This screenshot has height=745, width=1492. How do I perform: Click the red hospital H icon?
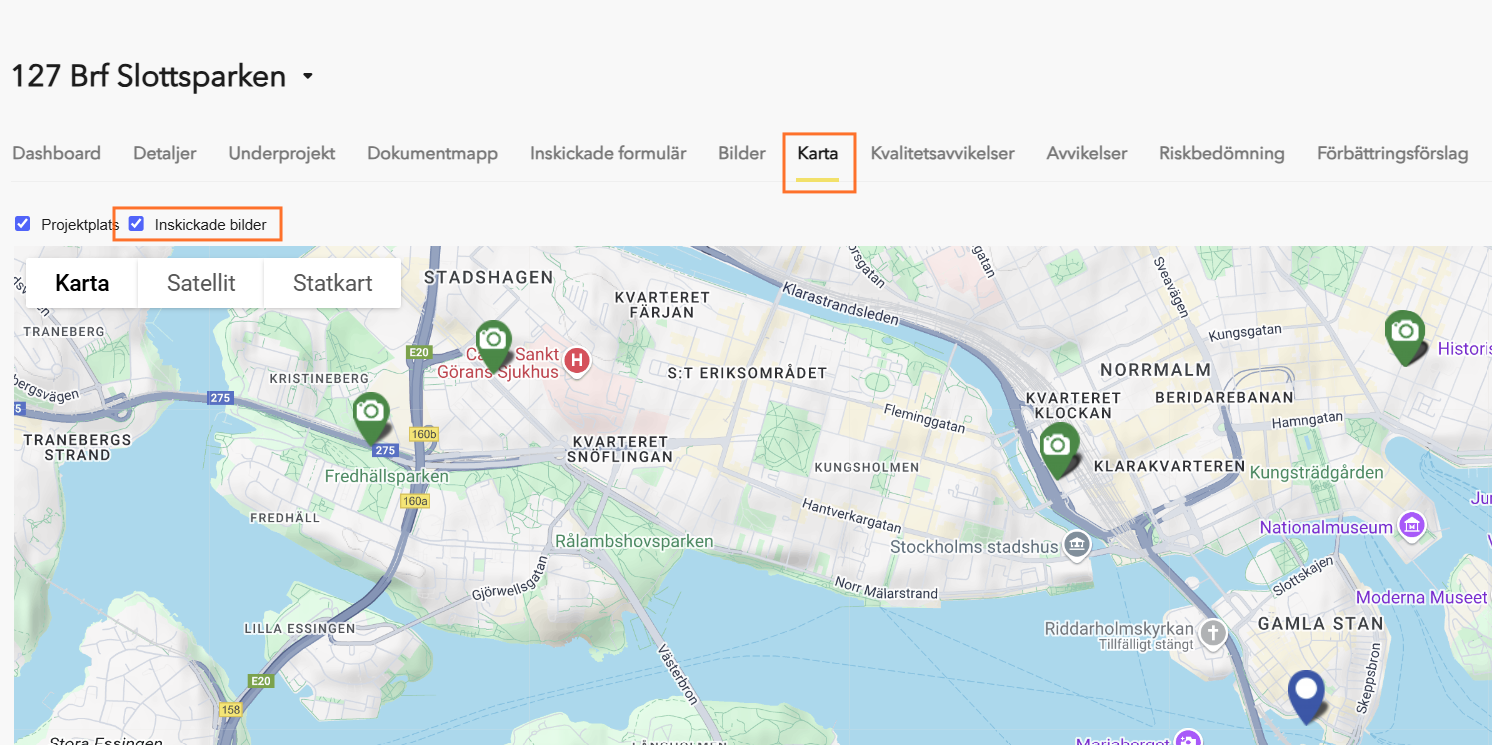[577, 360]
